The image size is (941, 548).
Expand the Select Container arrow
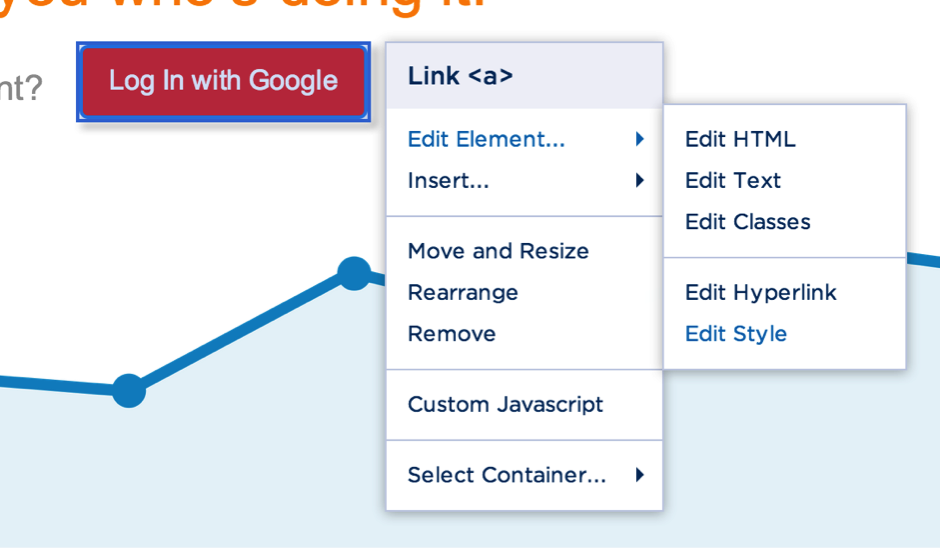(639, 475)
